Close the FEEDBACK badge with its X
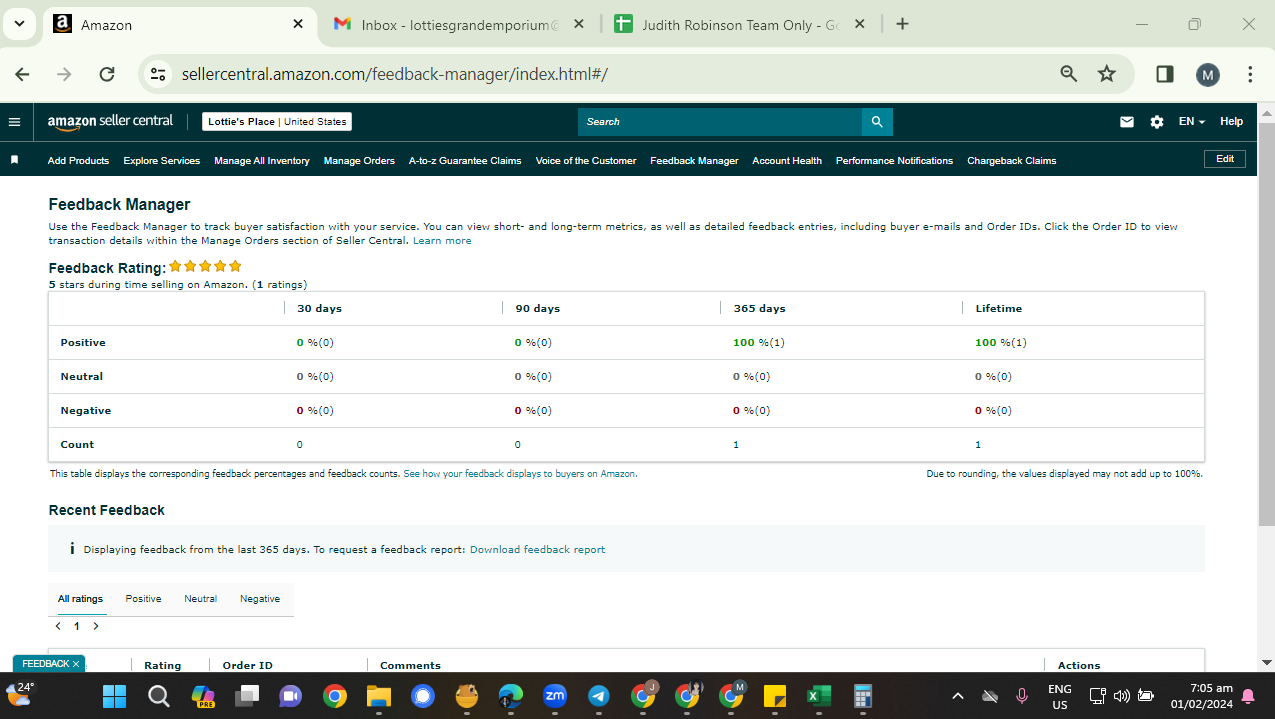The image size is (1275, 719). [76, 664]
